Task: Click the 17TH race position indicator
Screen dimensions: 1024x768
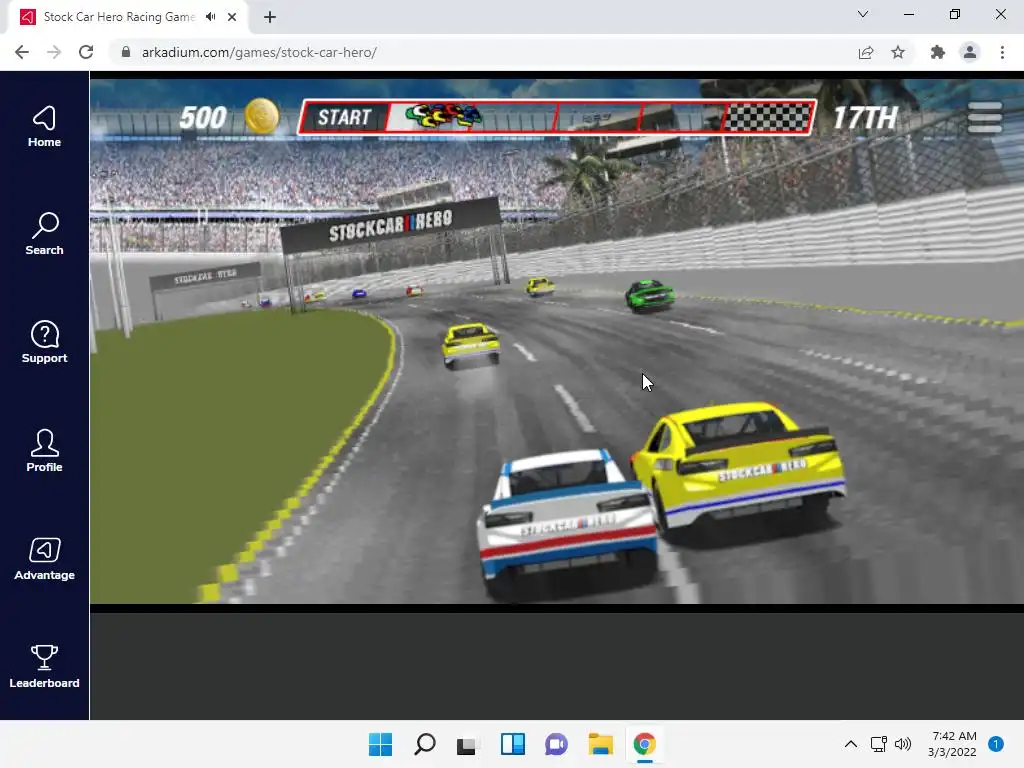Action: pos(865,118)
